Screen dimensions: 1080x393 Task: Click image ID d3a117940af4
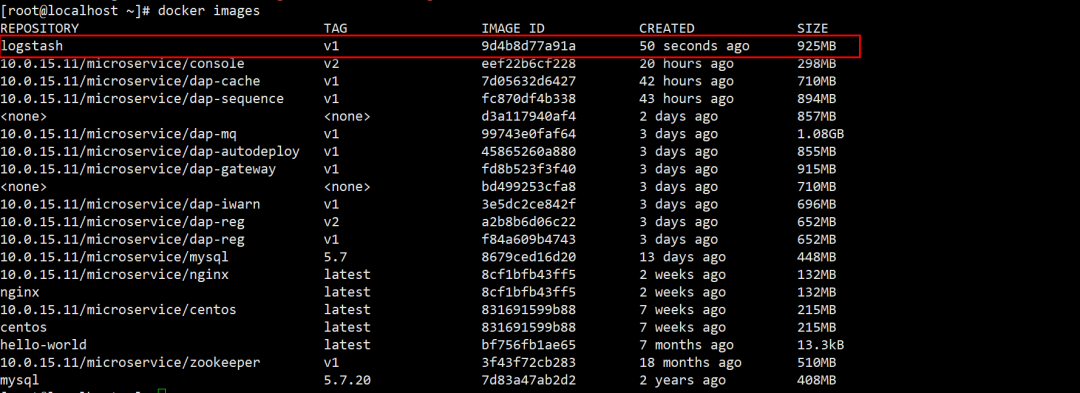pyautogui.click(x=528, y=116)
